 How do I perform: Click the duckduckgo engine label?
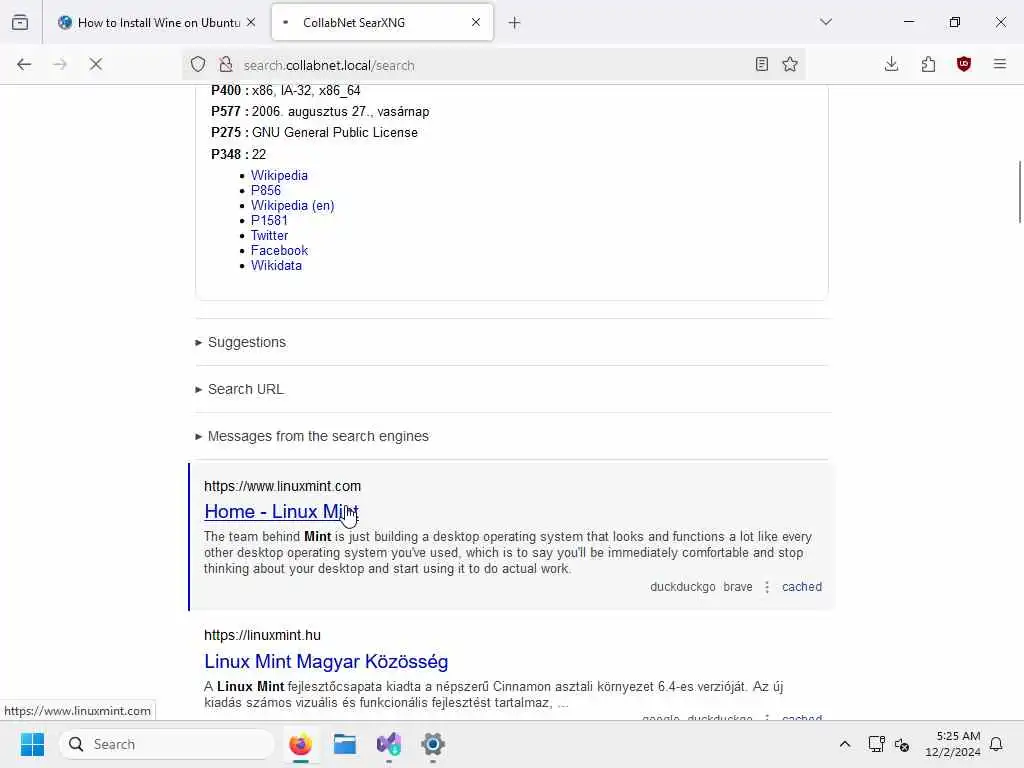(x=682, y=586)
